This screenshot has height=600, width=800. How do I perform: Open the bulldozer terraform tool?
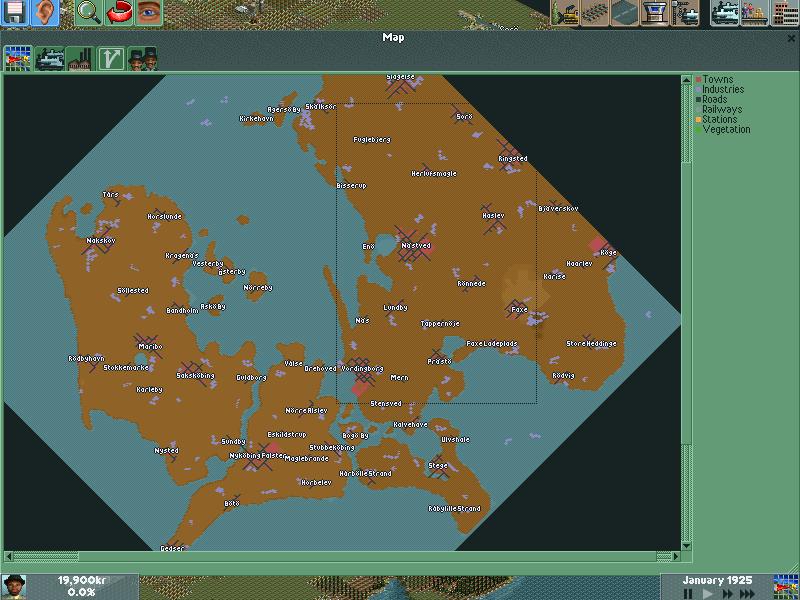click(565, 12)
